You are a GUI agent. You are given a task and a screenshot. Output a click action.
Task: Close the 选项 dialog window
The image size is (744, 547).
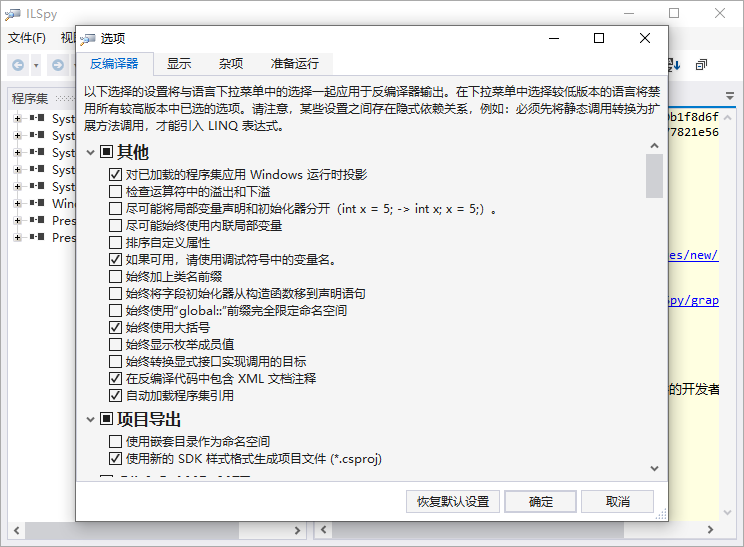pos(644,38)
